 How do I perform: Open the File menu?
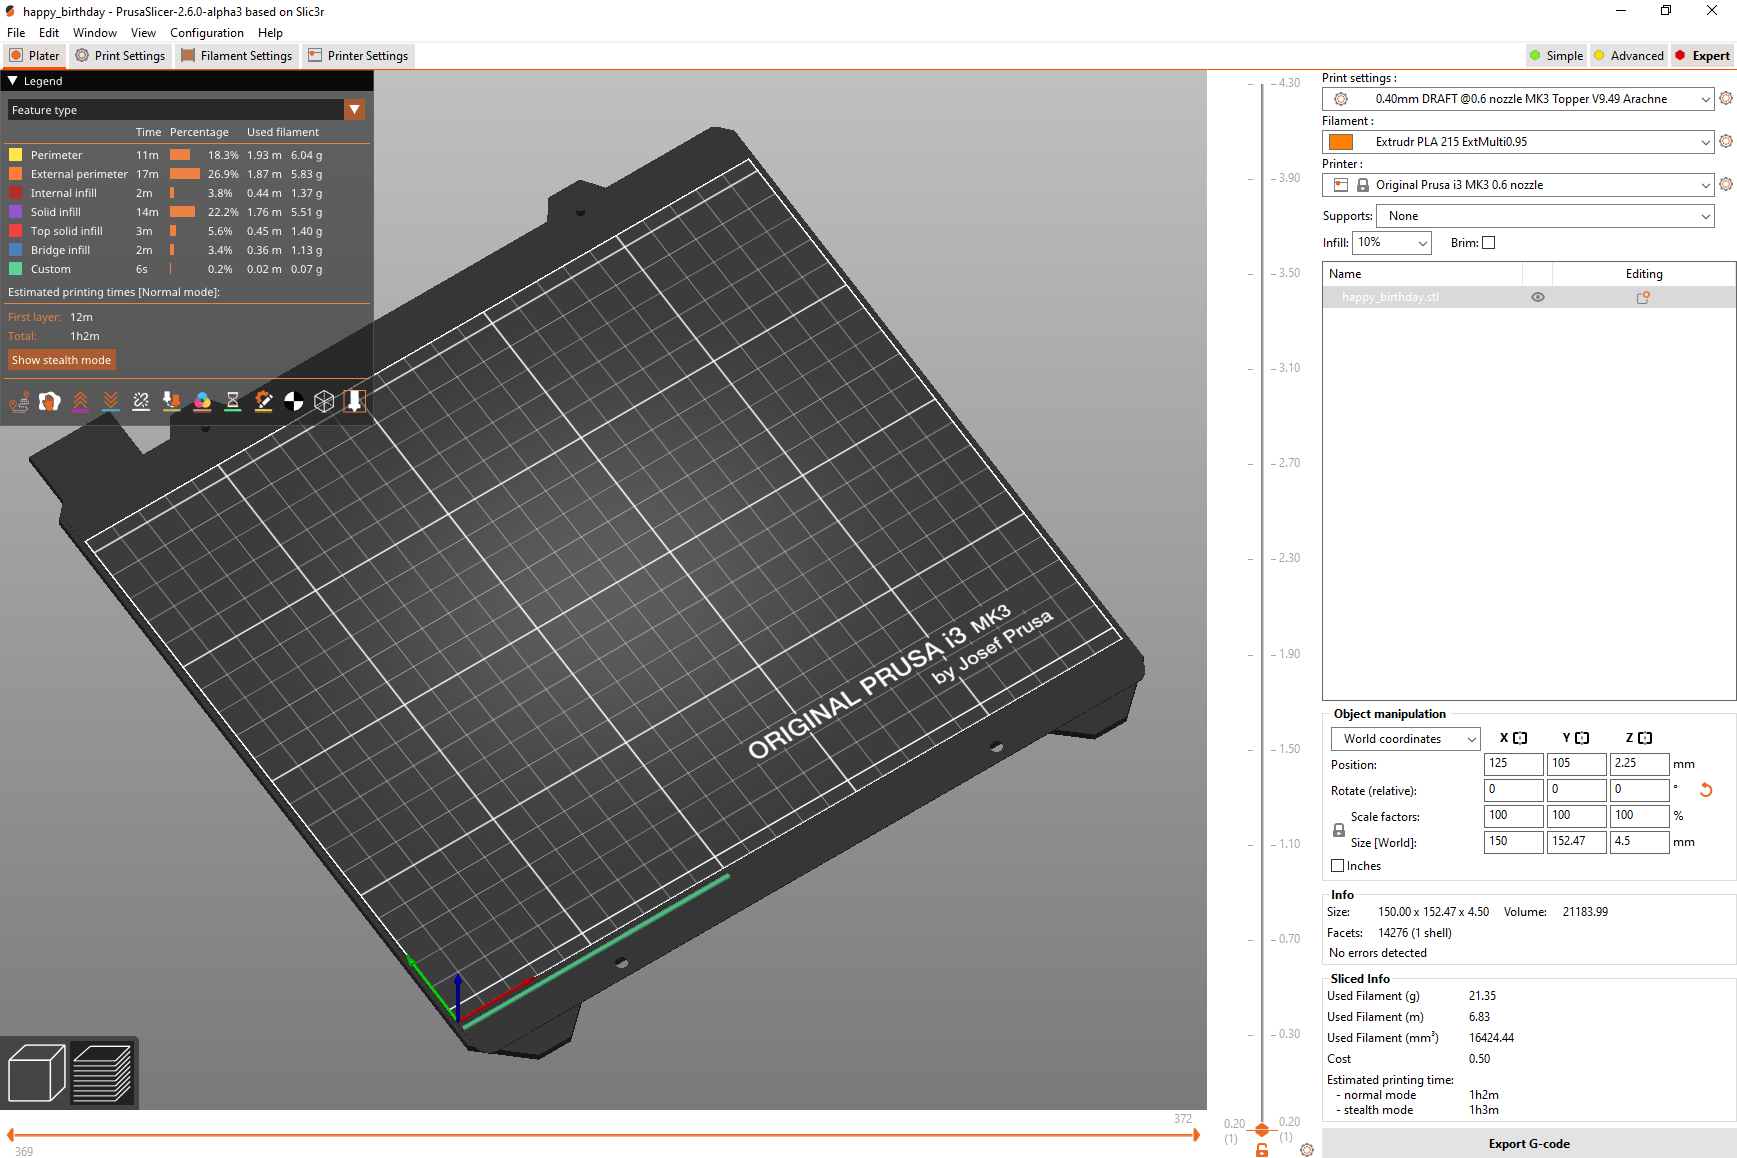click(16, 33)
